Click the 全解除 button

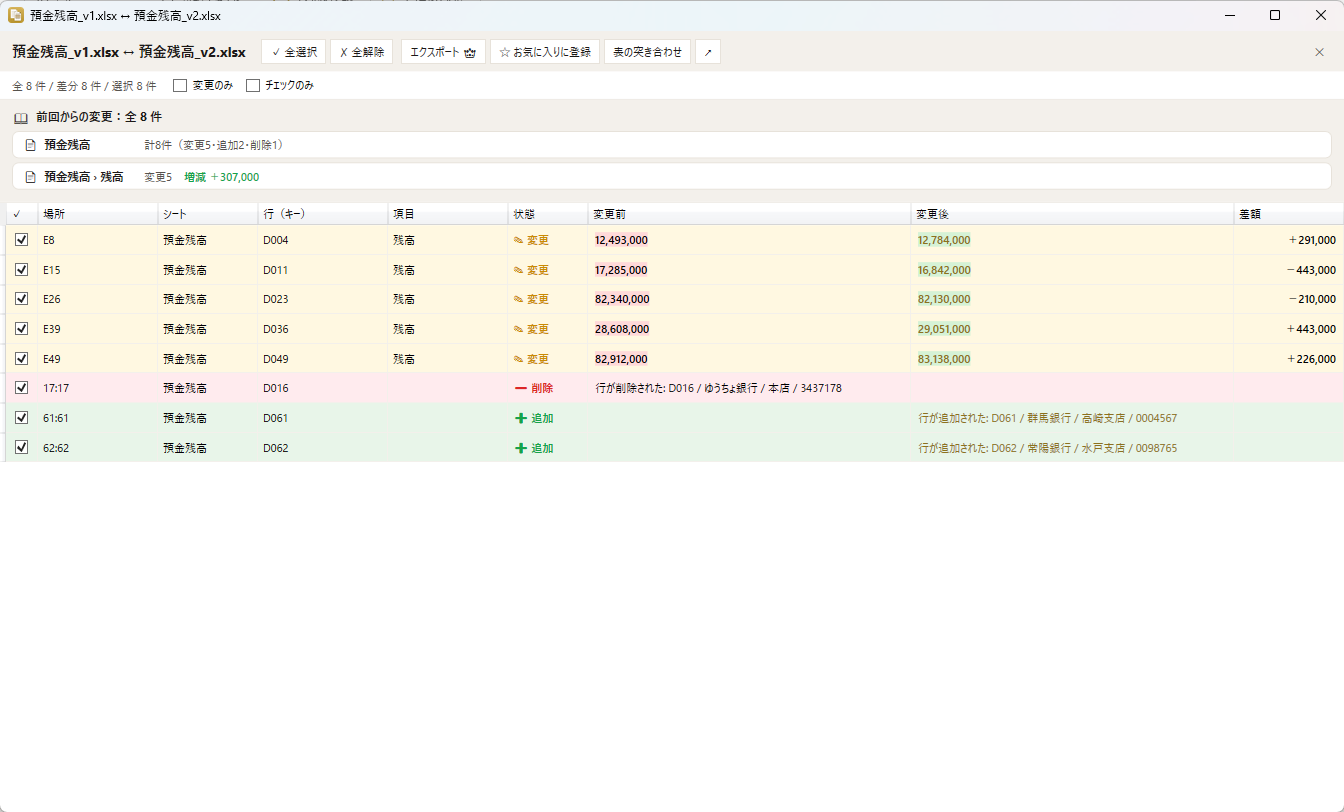pyautogui.click(x=361, y=52)
